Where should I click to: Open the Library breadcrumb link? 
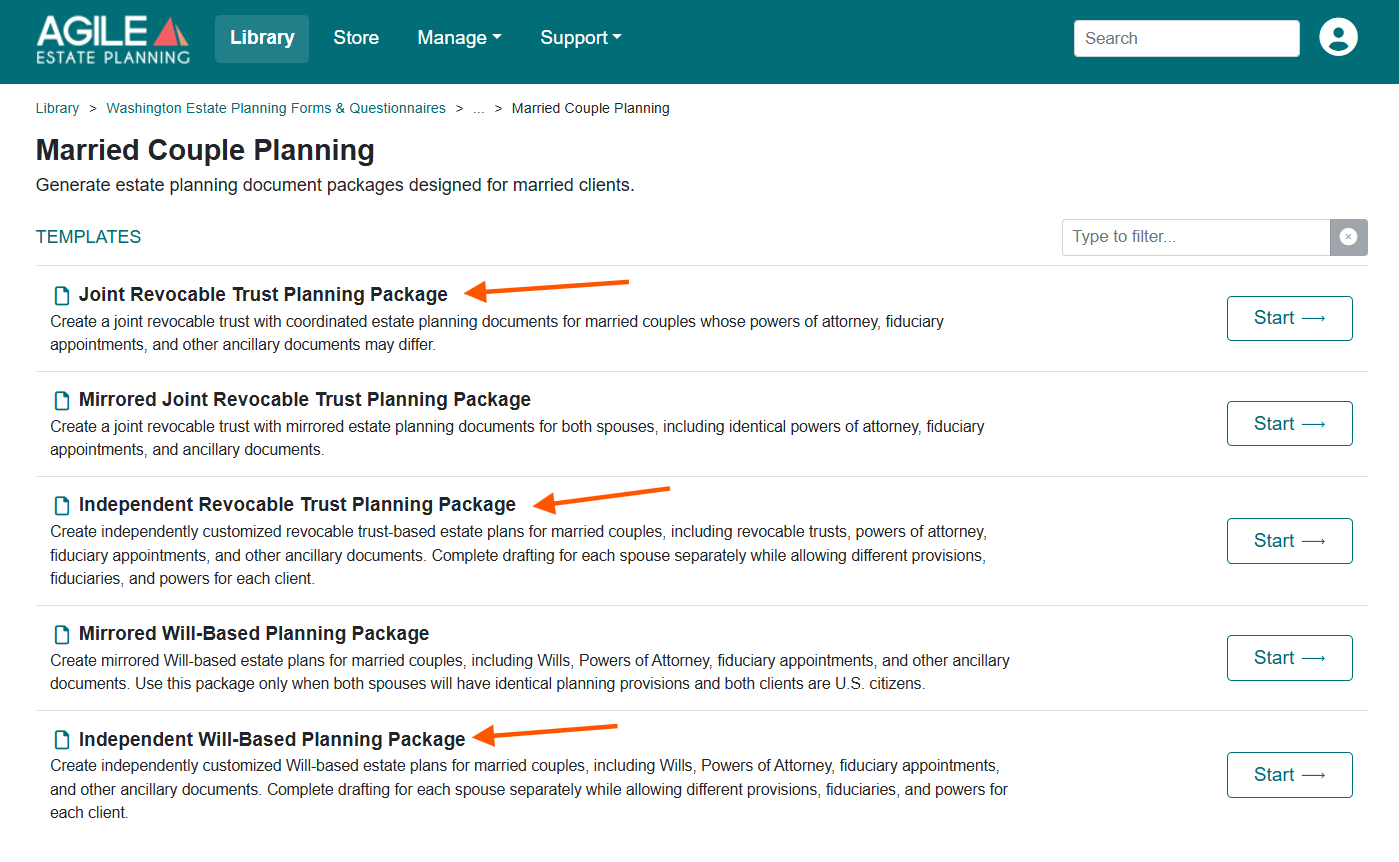(57, 108)
